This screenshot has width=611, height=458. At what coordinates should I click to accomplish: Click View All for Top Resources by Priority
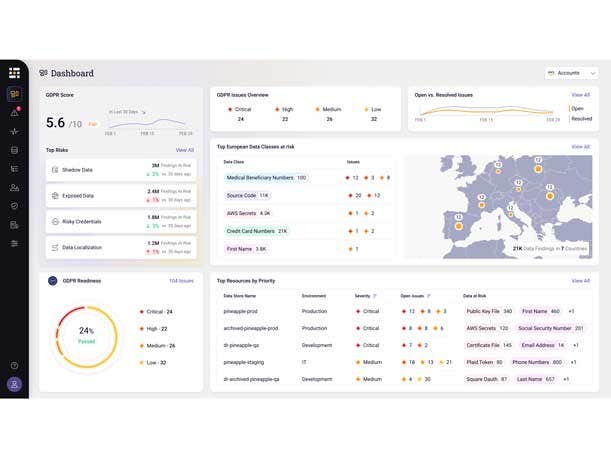(x=580, y=281)
